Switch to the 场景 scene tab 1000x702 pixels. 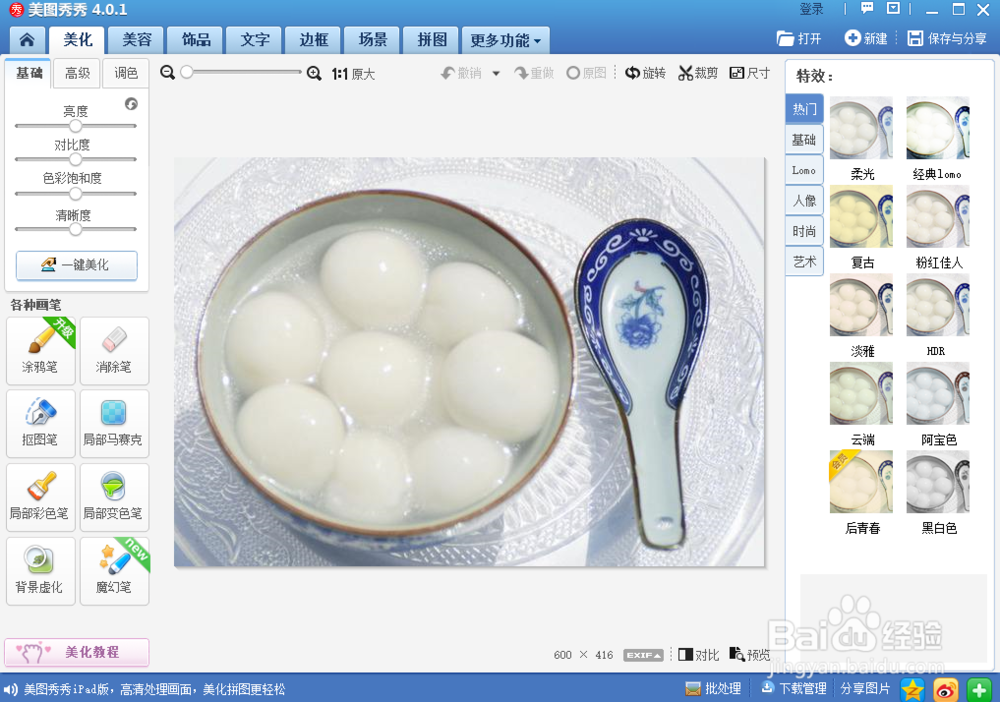click(x=372, y=40)
